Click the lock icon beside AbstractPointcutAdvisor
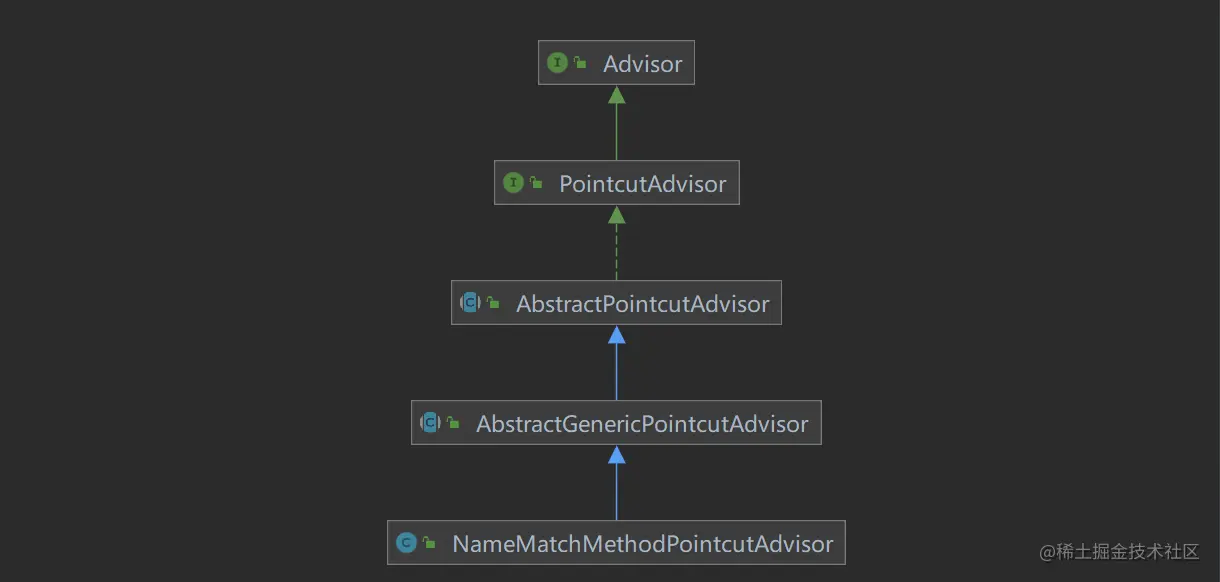1220x582 pixels. [493, 304]
